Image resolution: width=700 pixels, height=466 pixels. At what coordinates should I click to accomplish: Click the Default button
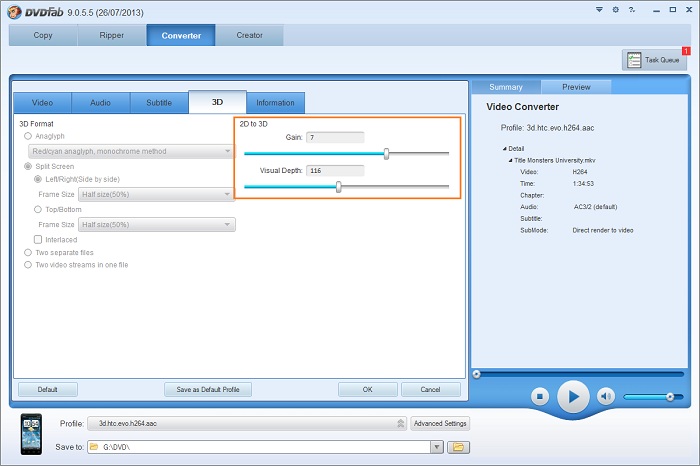point(48,389)
